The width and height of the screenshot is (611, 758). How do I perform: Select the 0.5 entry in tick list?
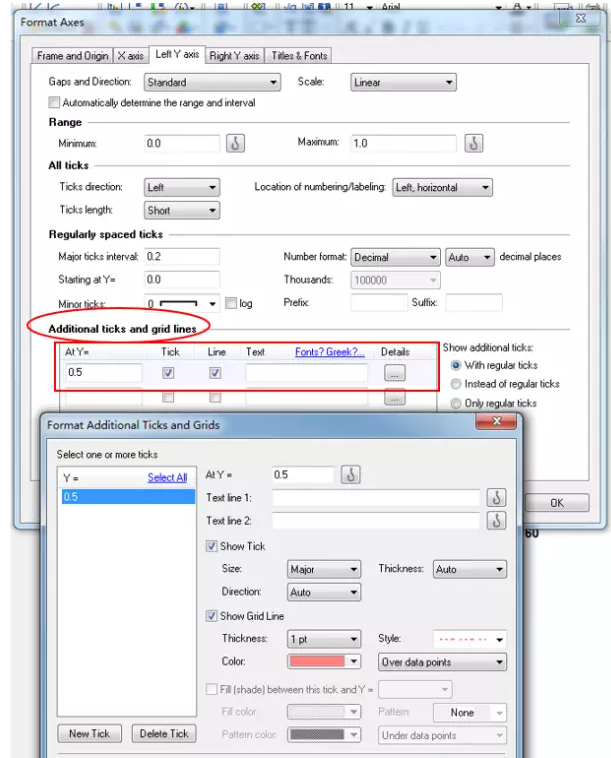tap(126, 496)
